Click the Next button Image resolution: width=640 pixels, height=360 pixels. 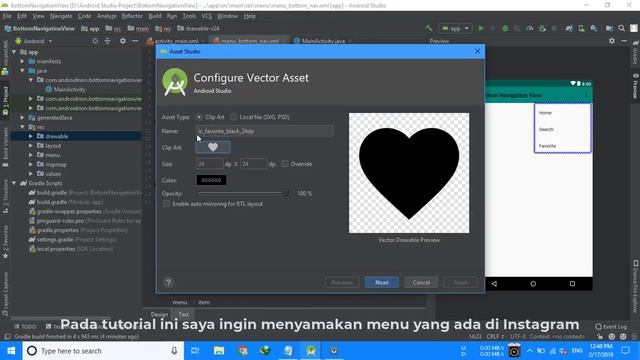[x=382, y=282]
